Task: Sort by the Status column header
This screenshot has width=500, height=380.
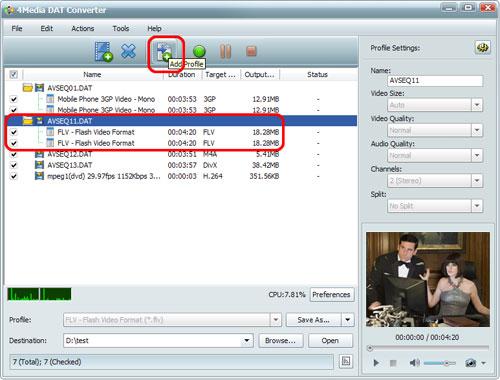Action: click(317, 75)
